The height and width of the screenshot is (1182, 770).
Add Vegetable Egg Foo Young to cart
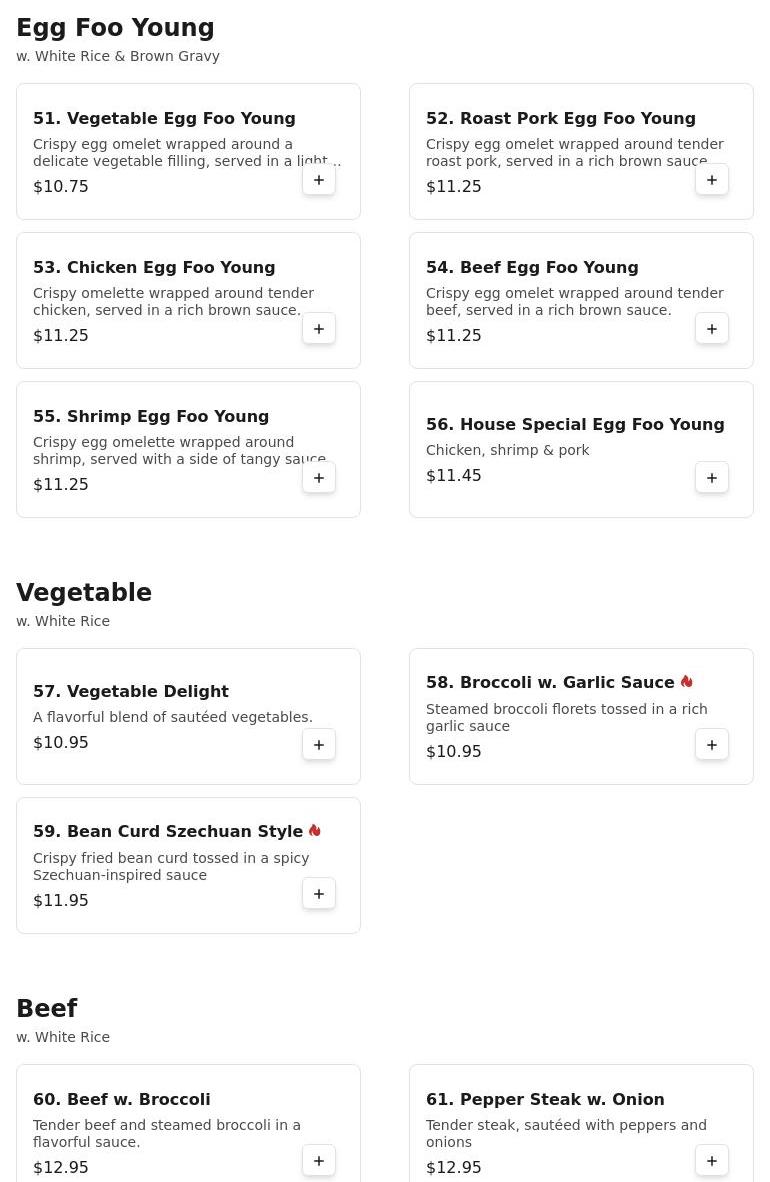tap(319, 180)
